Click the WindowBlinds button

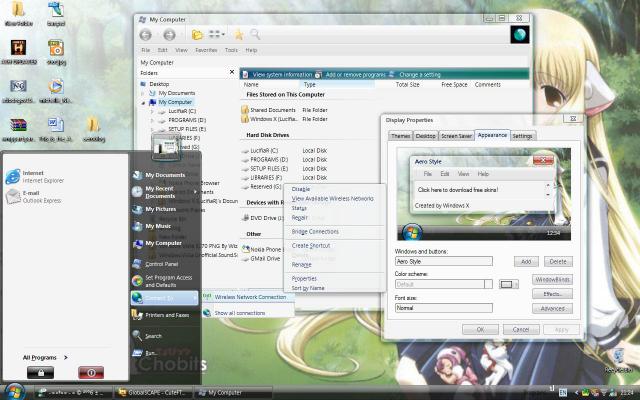click(552, 280)
